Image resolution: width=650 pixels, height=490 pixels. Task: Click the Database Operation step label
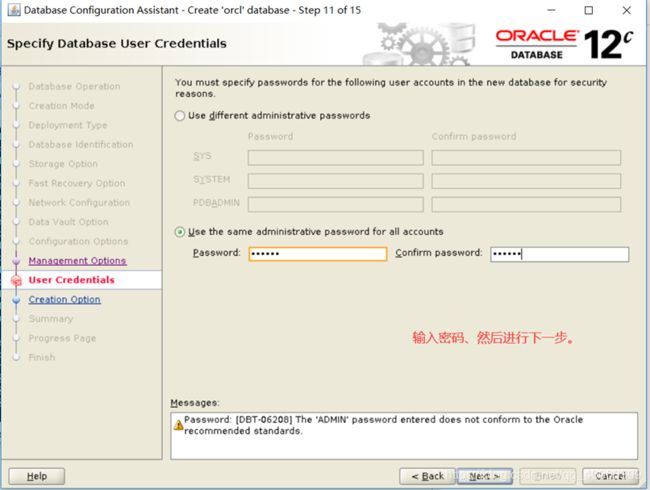pyautogui.click(x=74, y=86)
